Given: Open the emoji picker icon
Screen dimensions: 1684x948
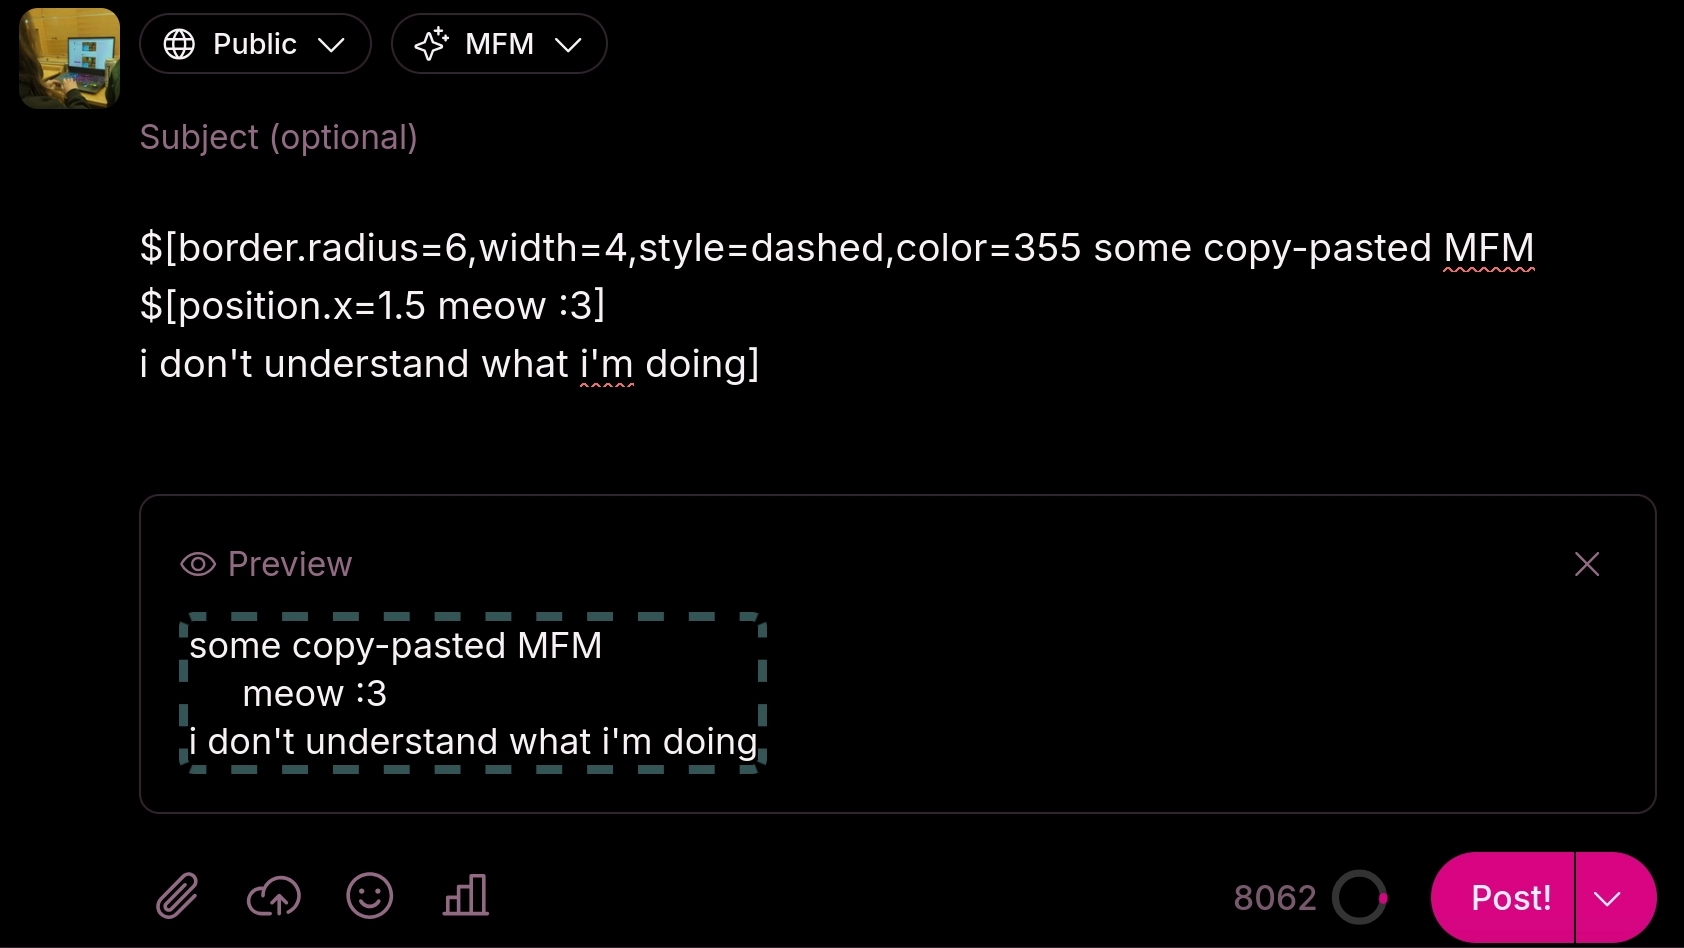Looking at the screenshot, I should click(369, 896).
